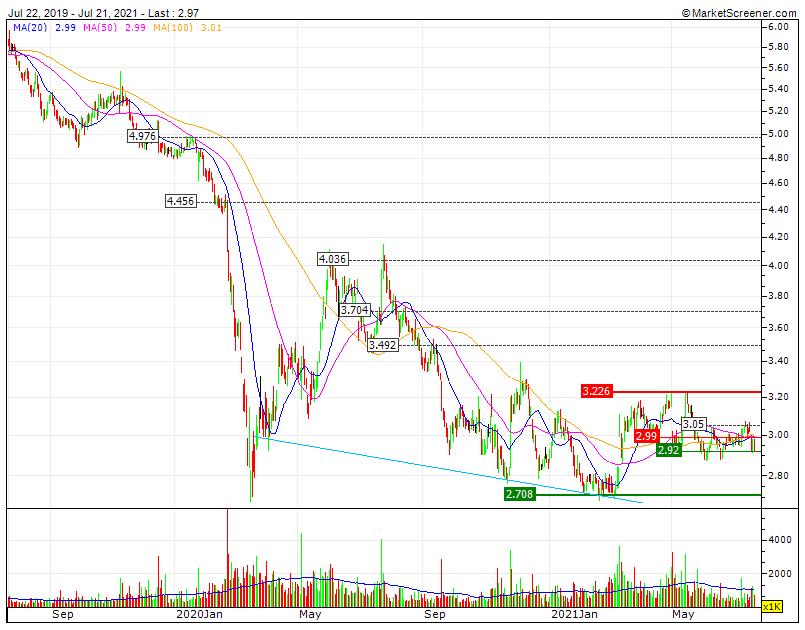The width and height of the screenshot is (805, 630).
Task: Click the 6.00 price axis value
Action: coord(778,27)
